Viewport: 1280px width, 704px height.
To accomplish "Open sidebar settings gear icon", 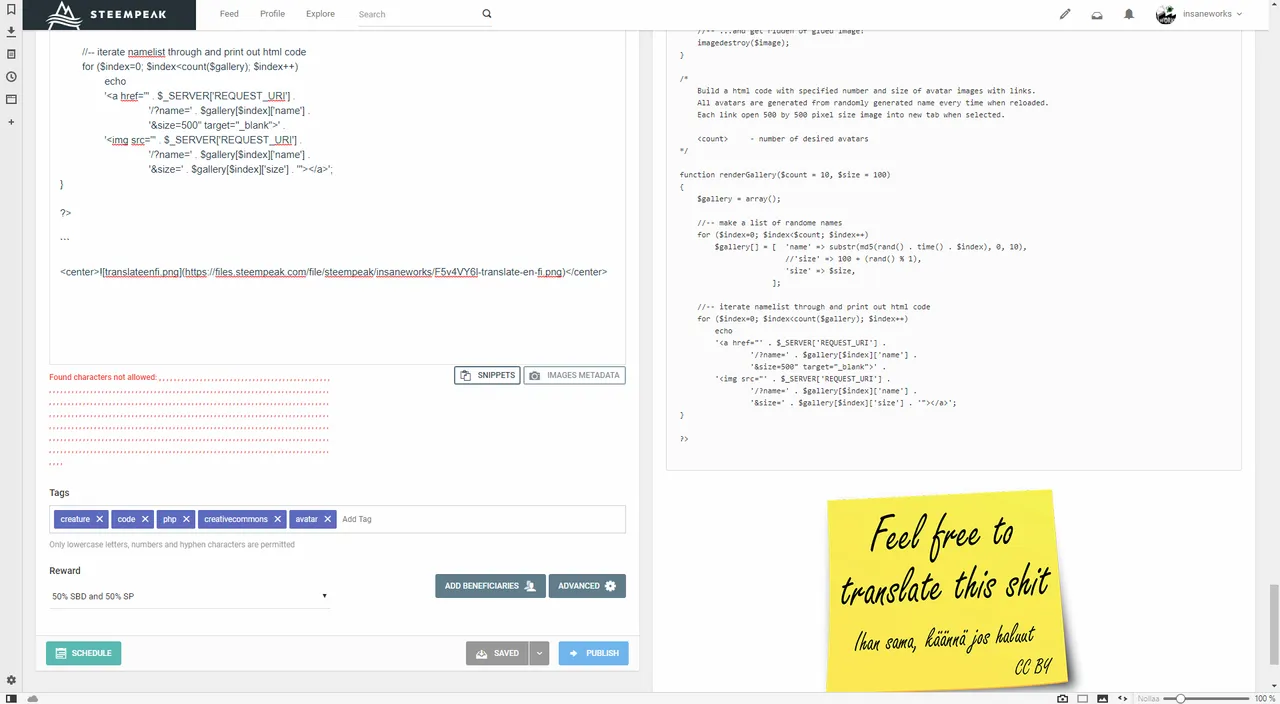I will coord(11,680).
